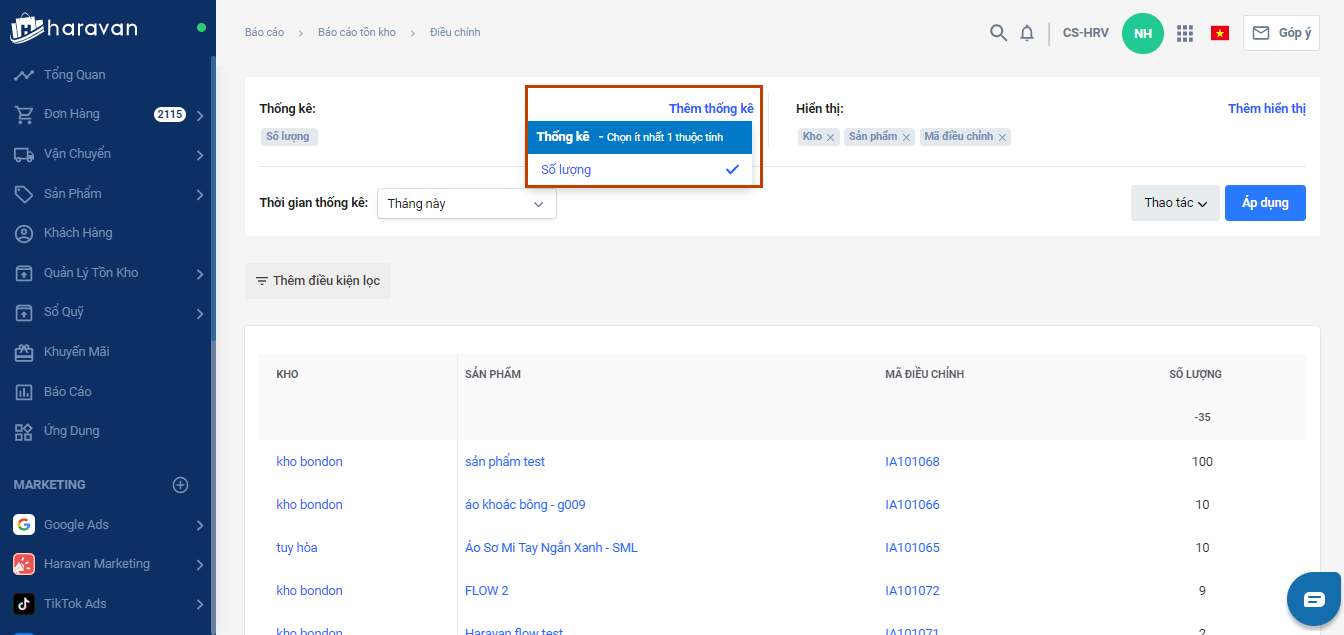Open adjustment code IA101068 link
The height and width of the screenshot is (635, 1344).
[x=912, y=462]
